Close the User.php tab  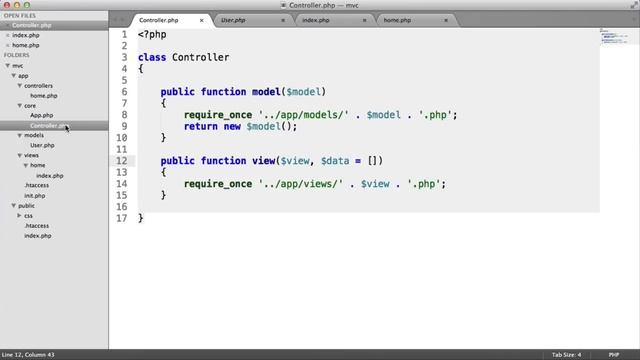point(283,20)
